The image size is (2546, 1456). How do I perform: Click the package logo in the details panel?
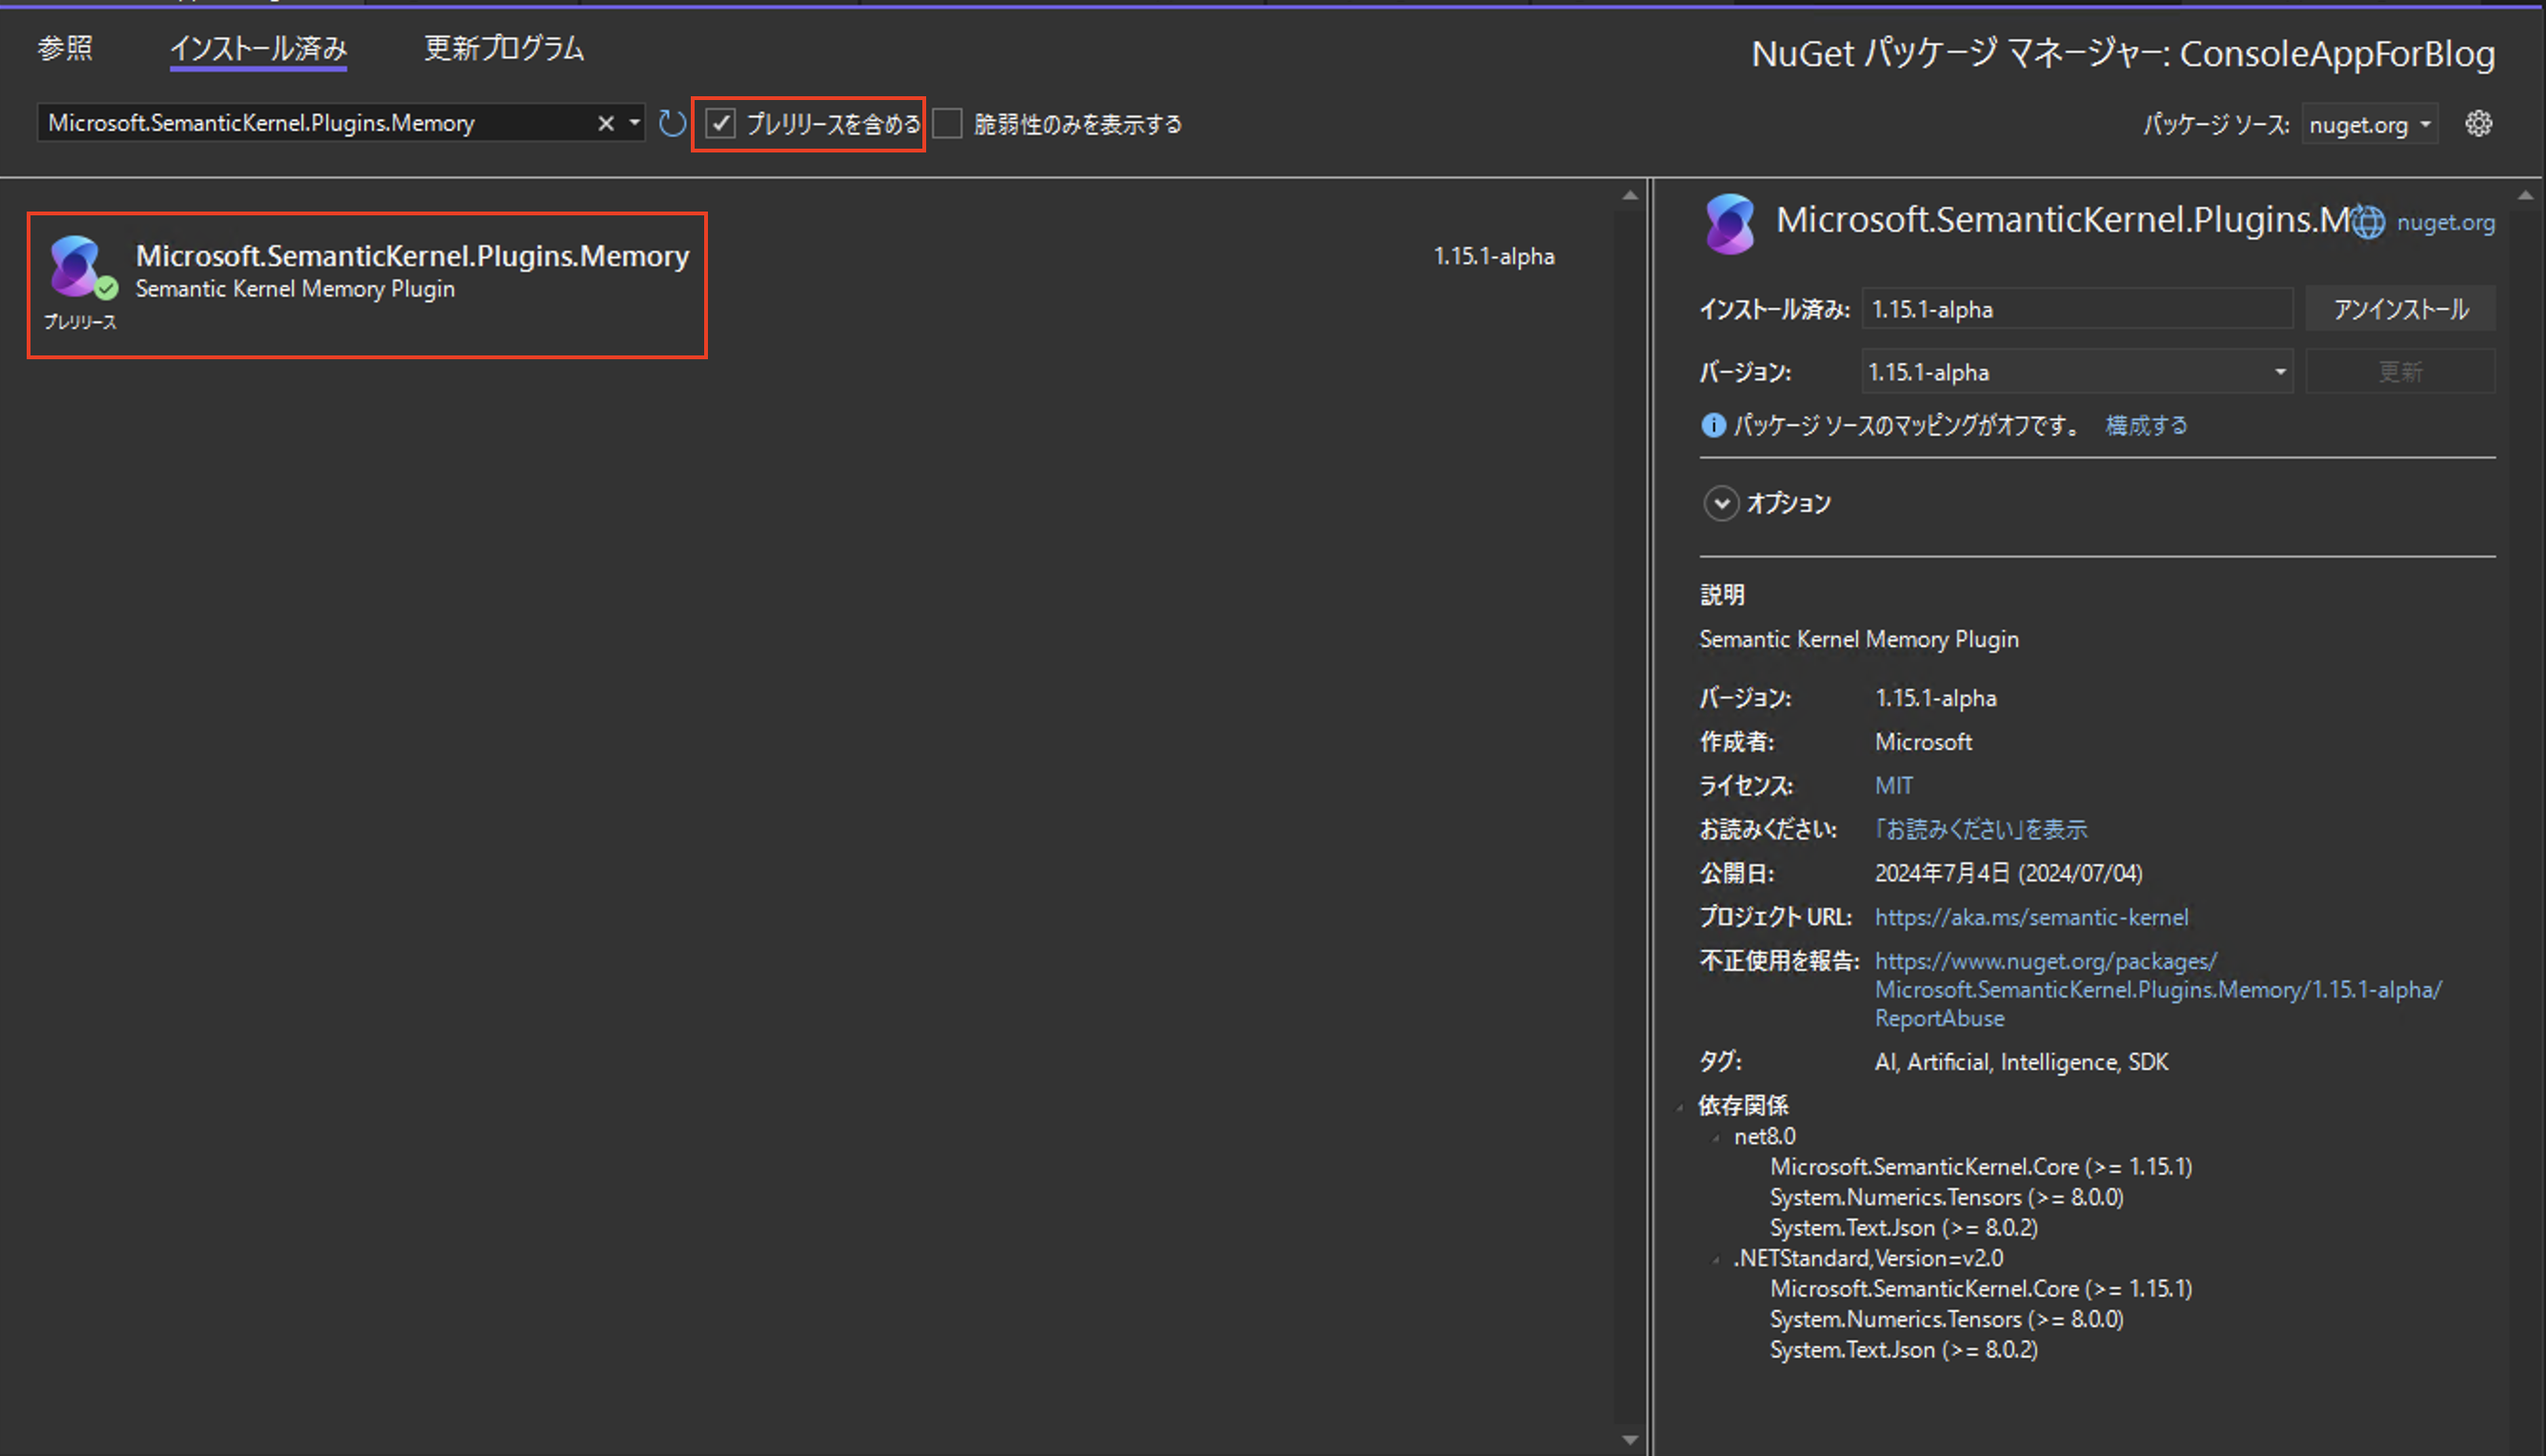coord(1731,222)
